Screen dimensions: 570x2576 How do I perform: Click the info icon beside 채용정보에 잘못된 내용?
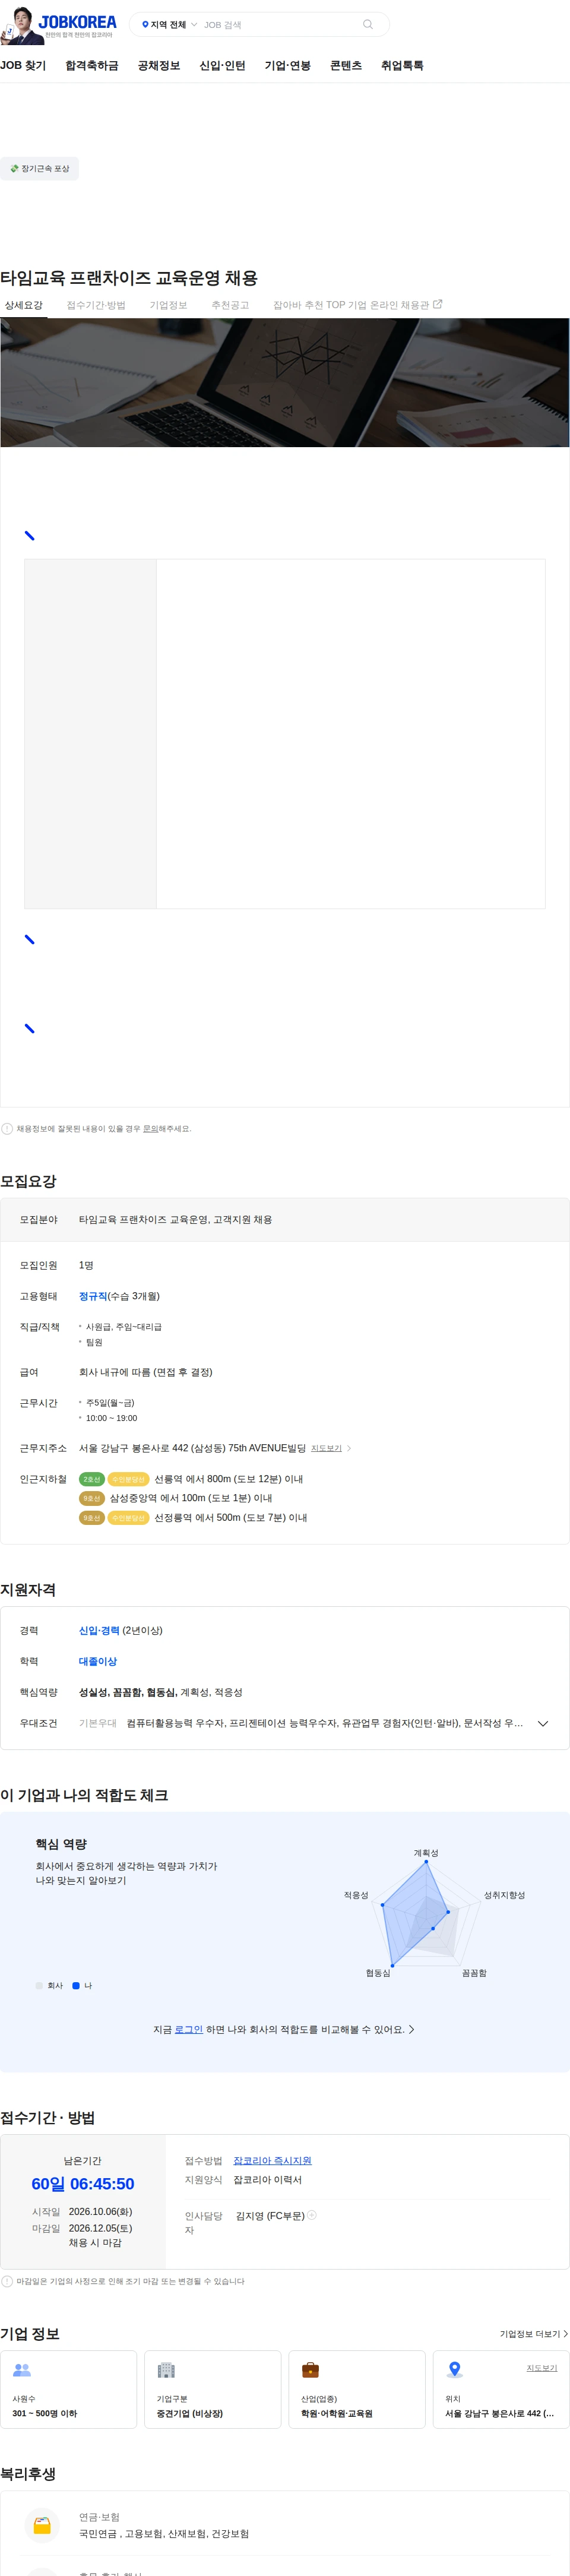(7, 1128)
